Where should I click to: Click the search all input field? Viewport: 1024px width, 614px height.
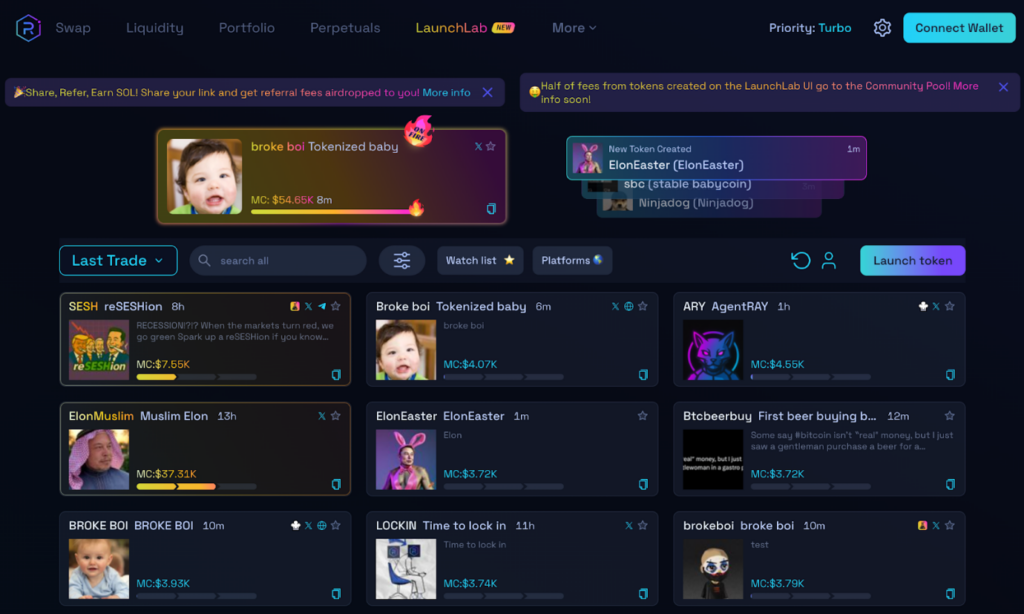pos(285,261)
